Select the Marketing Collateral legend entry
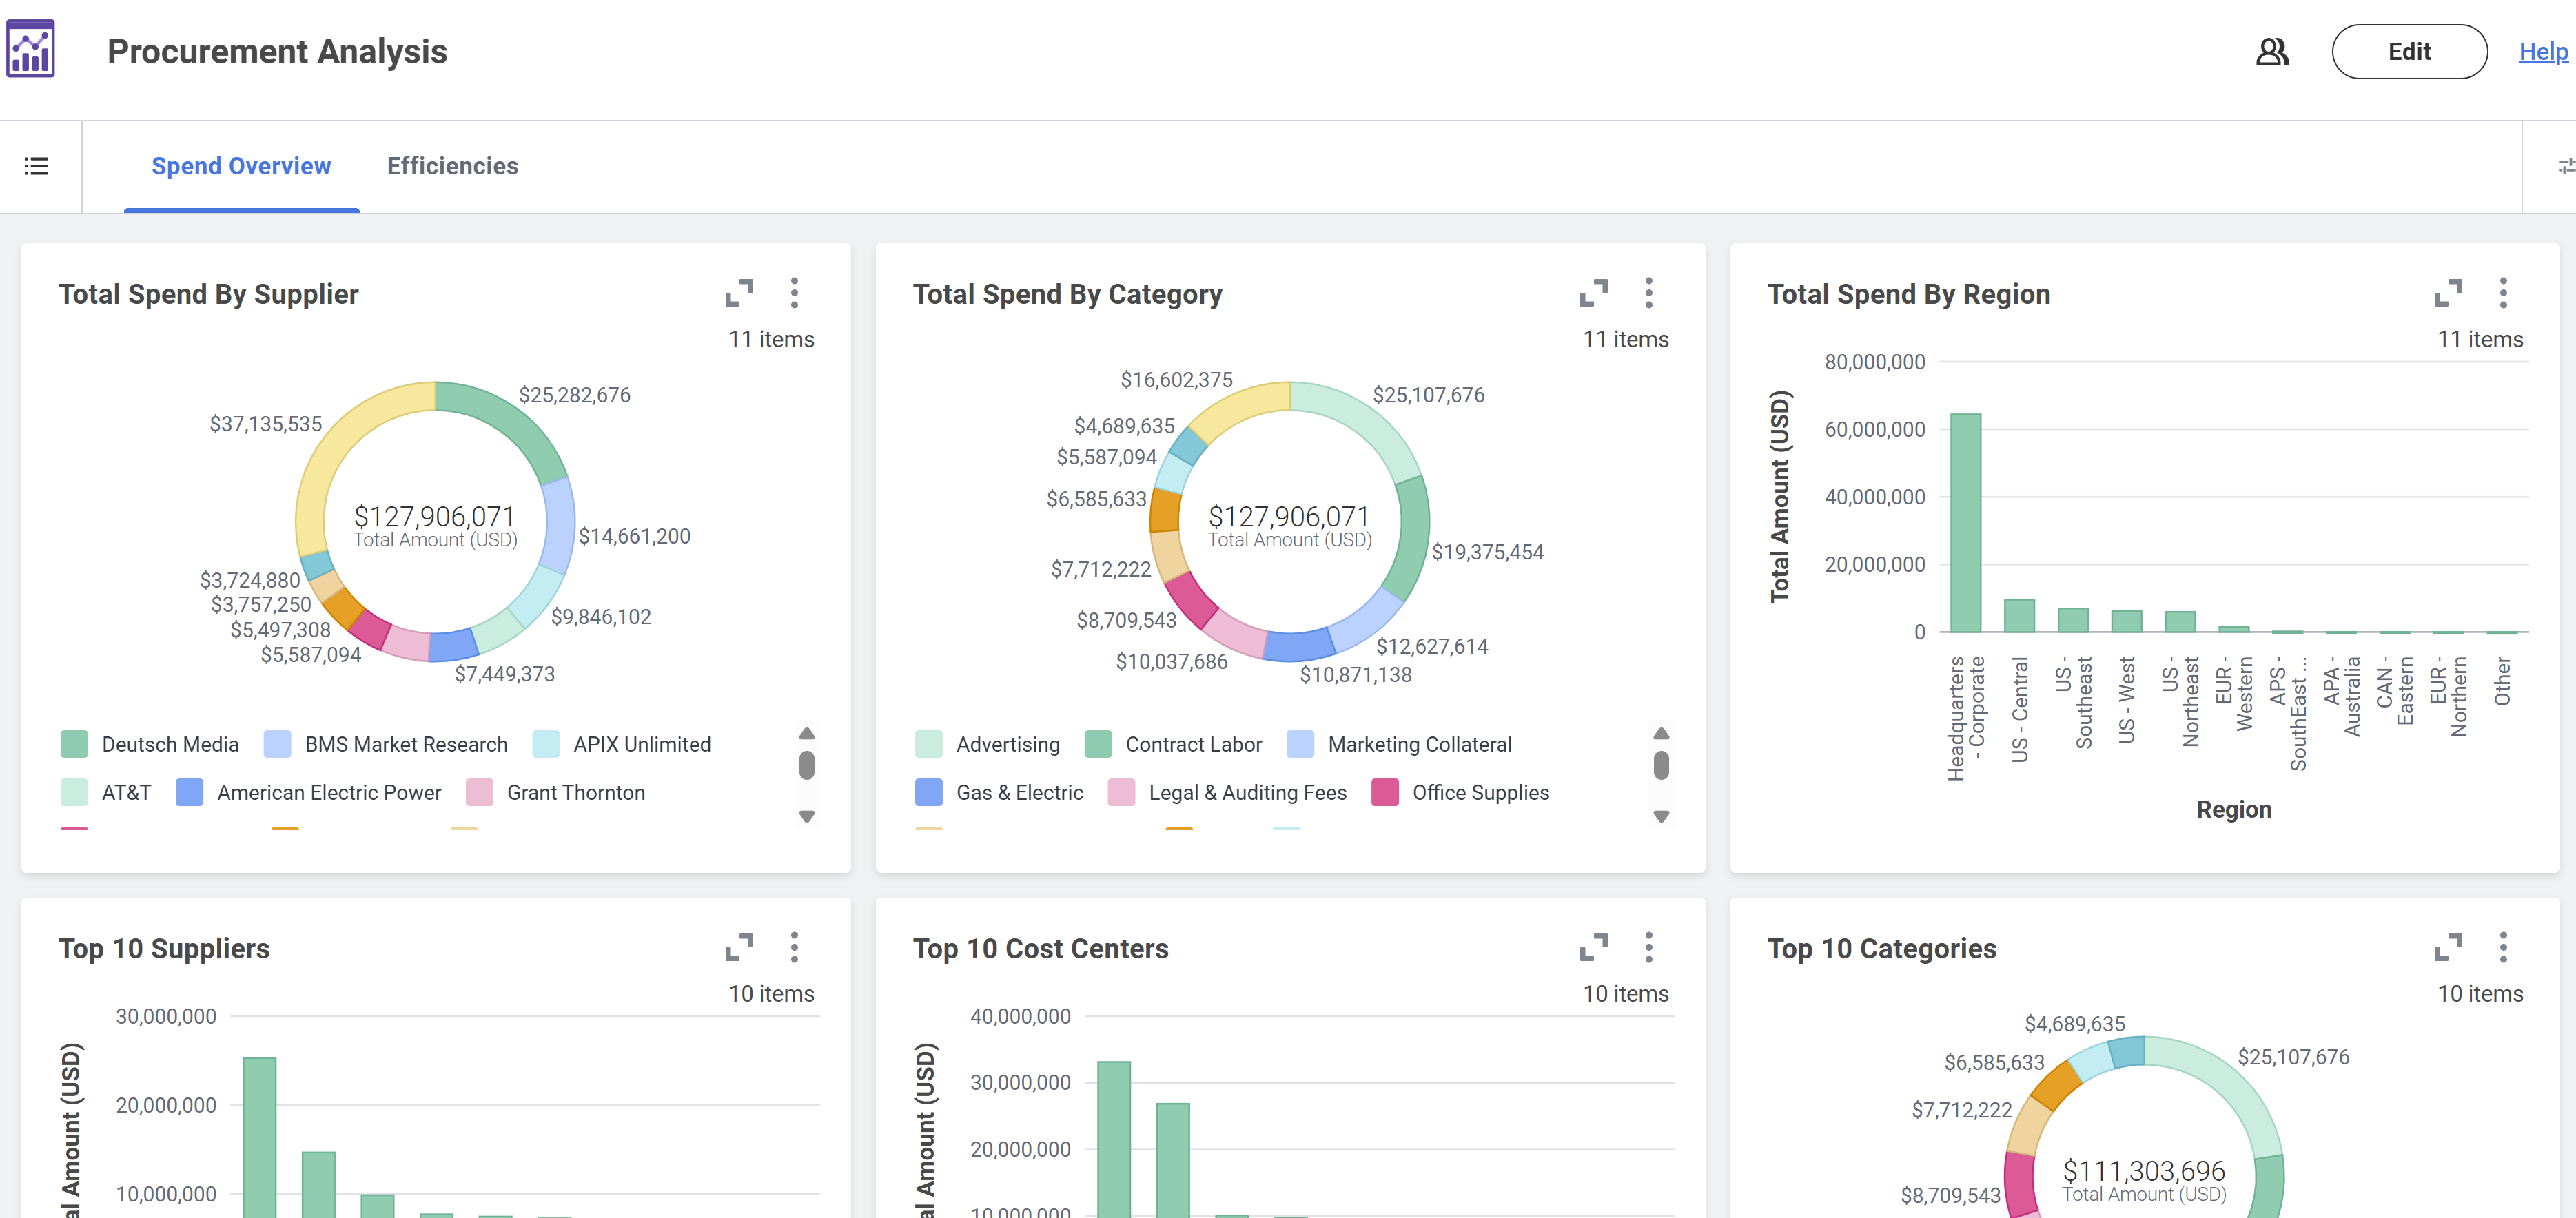Image resolution: width=2576 pixels, height=1218 pixels. (x=1399, y=744)
